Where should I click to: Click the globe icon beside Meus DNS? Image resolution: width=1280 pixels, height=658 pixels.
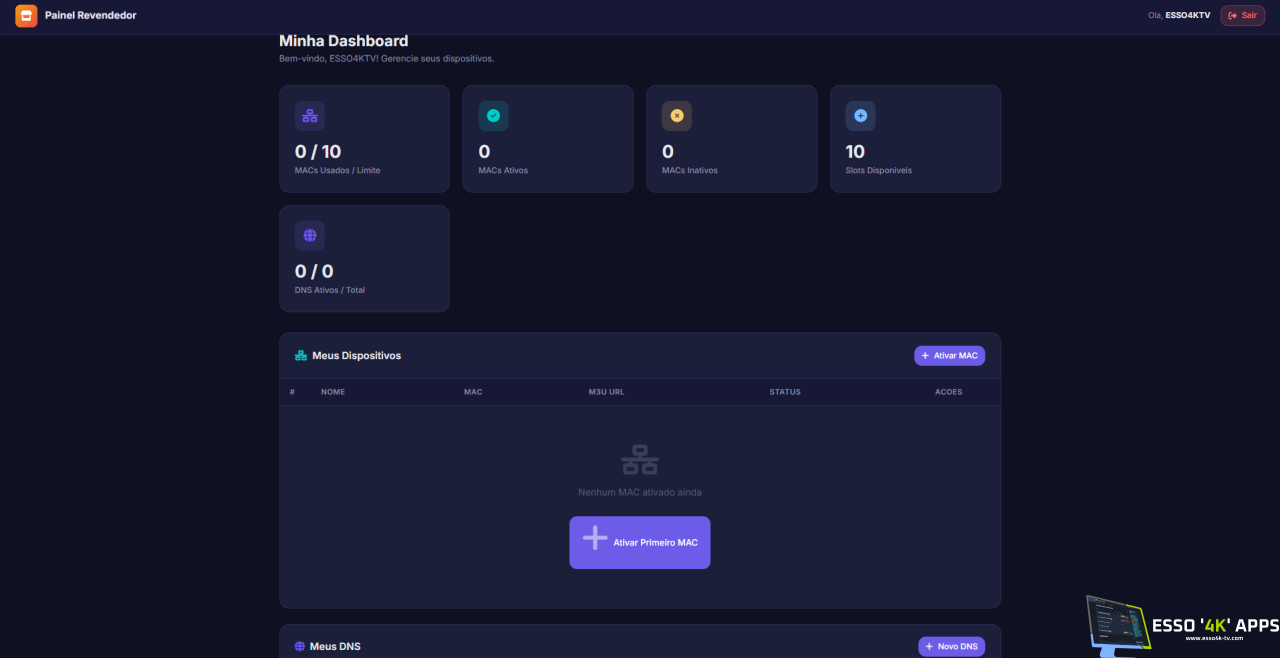300,647
